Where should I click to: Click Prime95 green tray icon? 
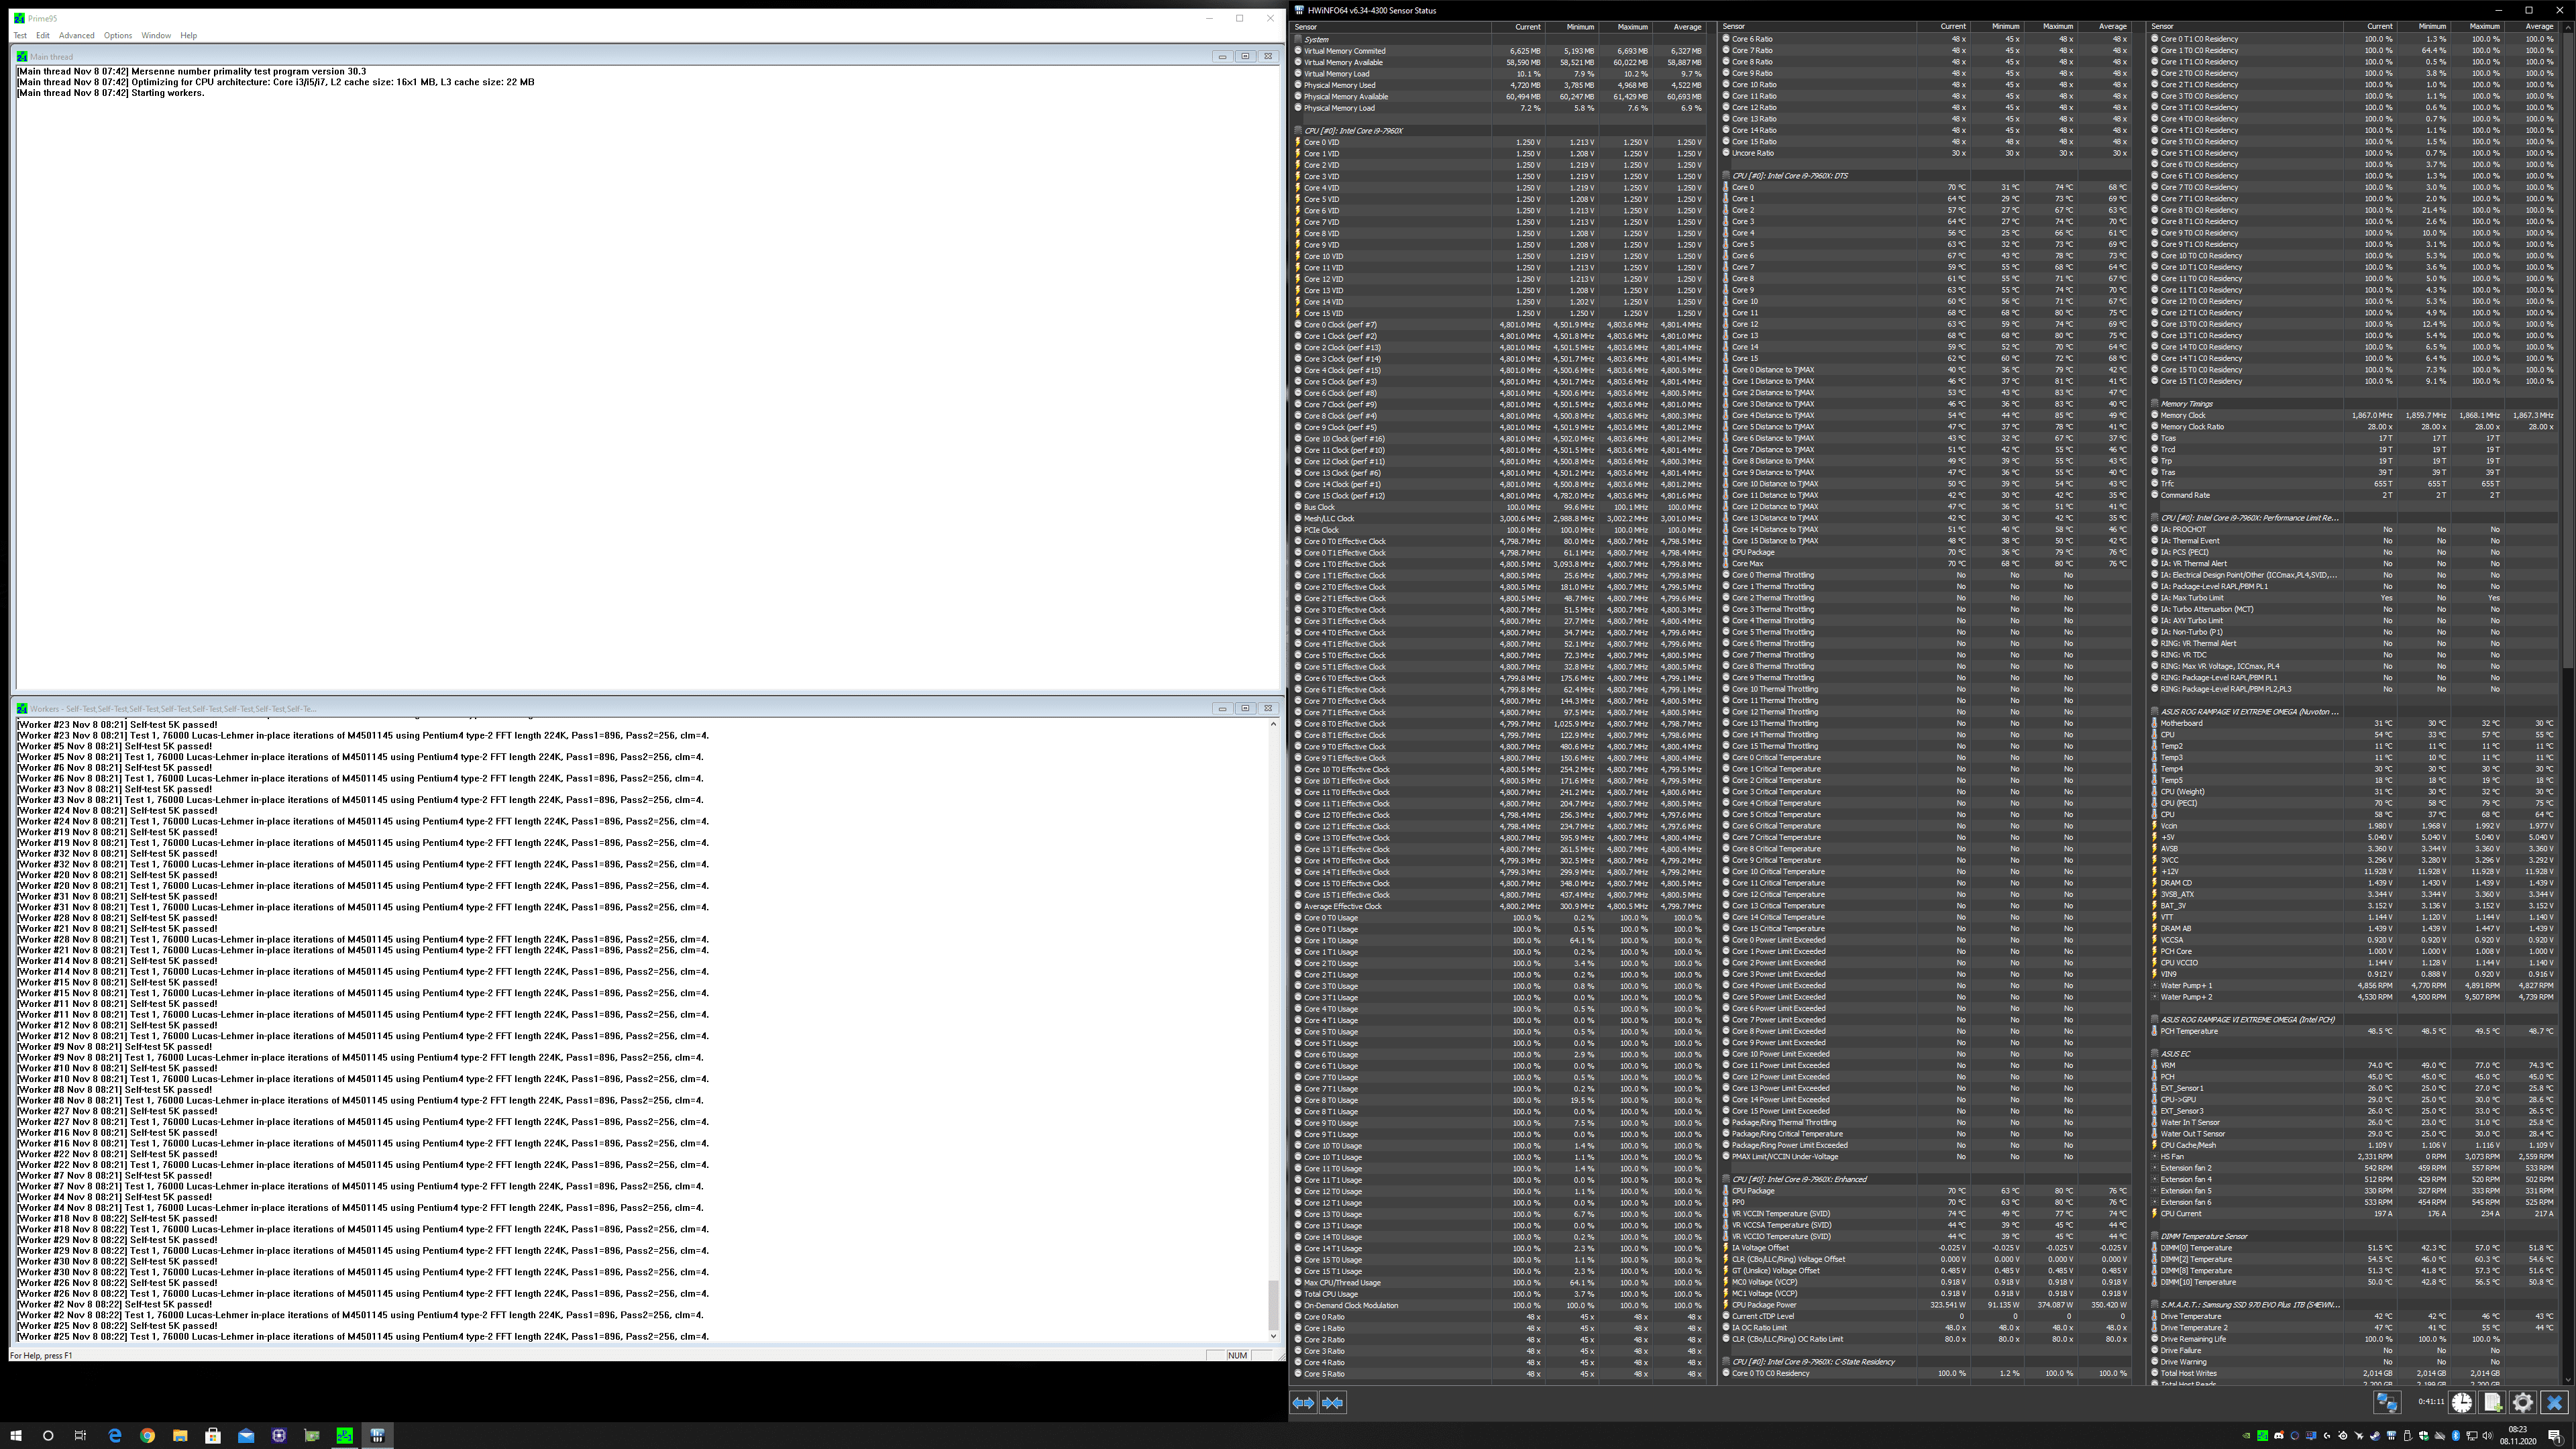click(2262, 1435)
